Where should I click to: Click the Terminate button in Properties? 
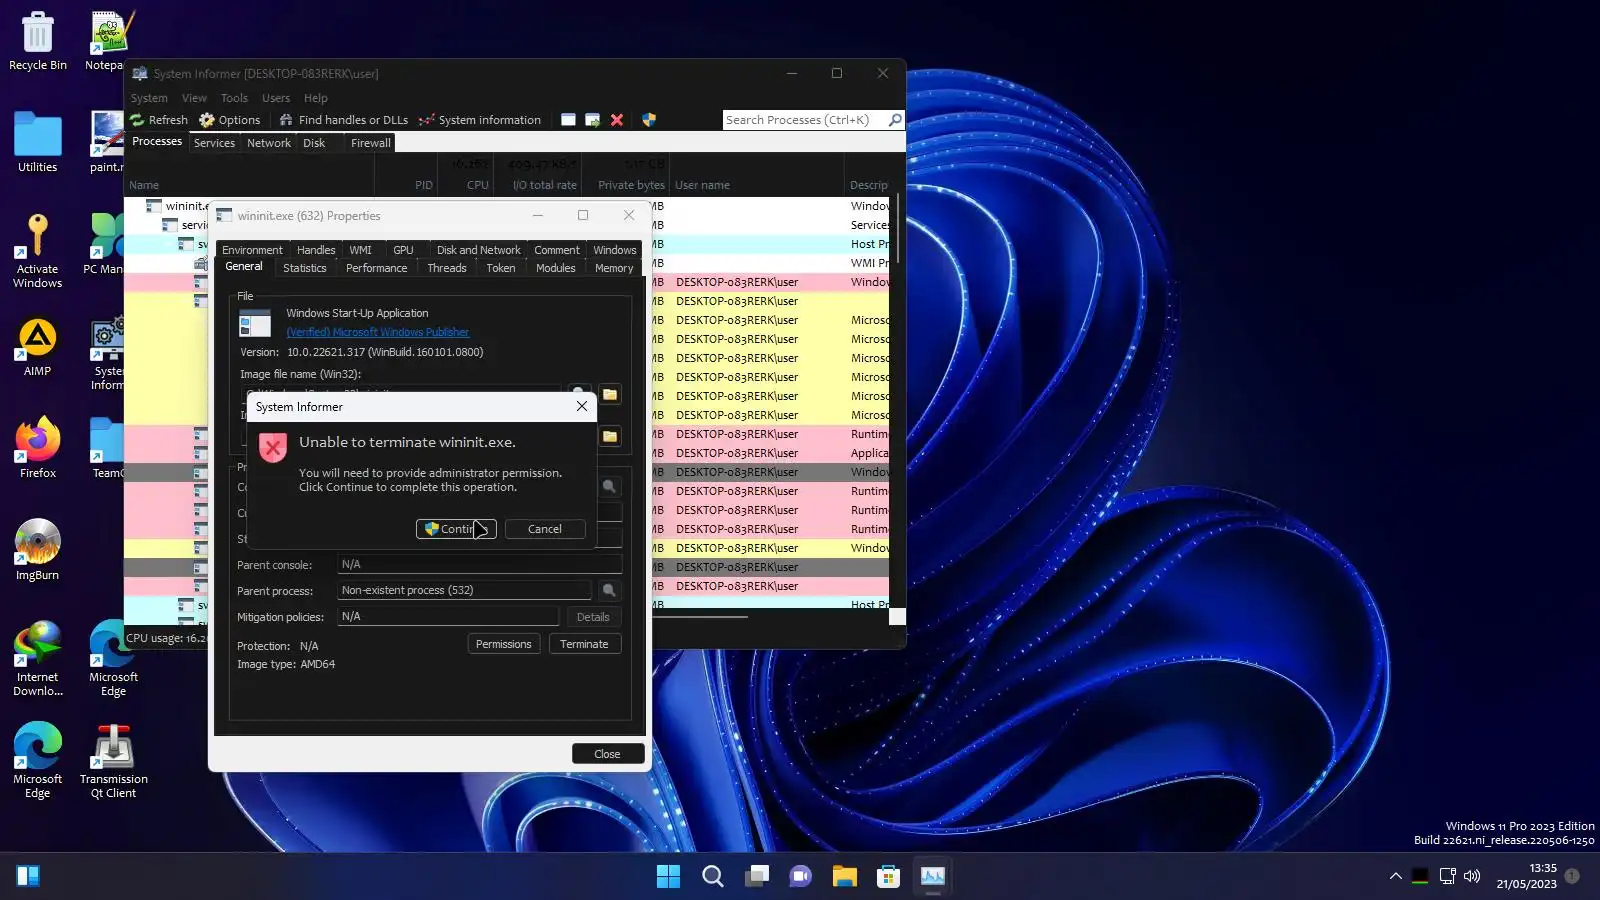point(585,644)
